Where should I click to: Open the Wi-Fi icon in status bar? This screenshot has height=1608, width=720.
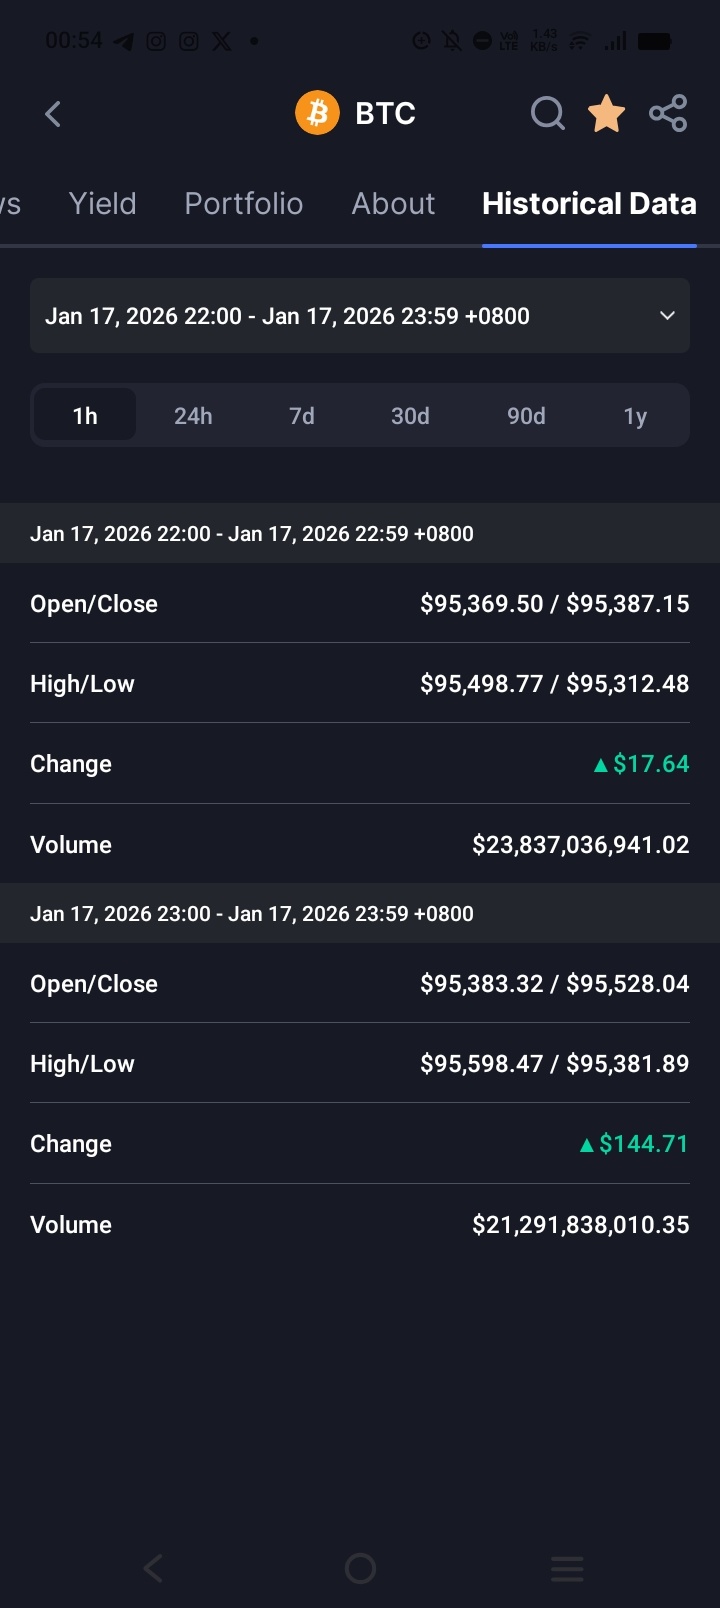[x=580, y=41]
